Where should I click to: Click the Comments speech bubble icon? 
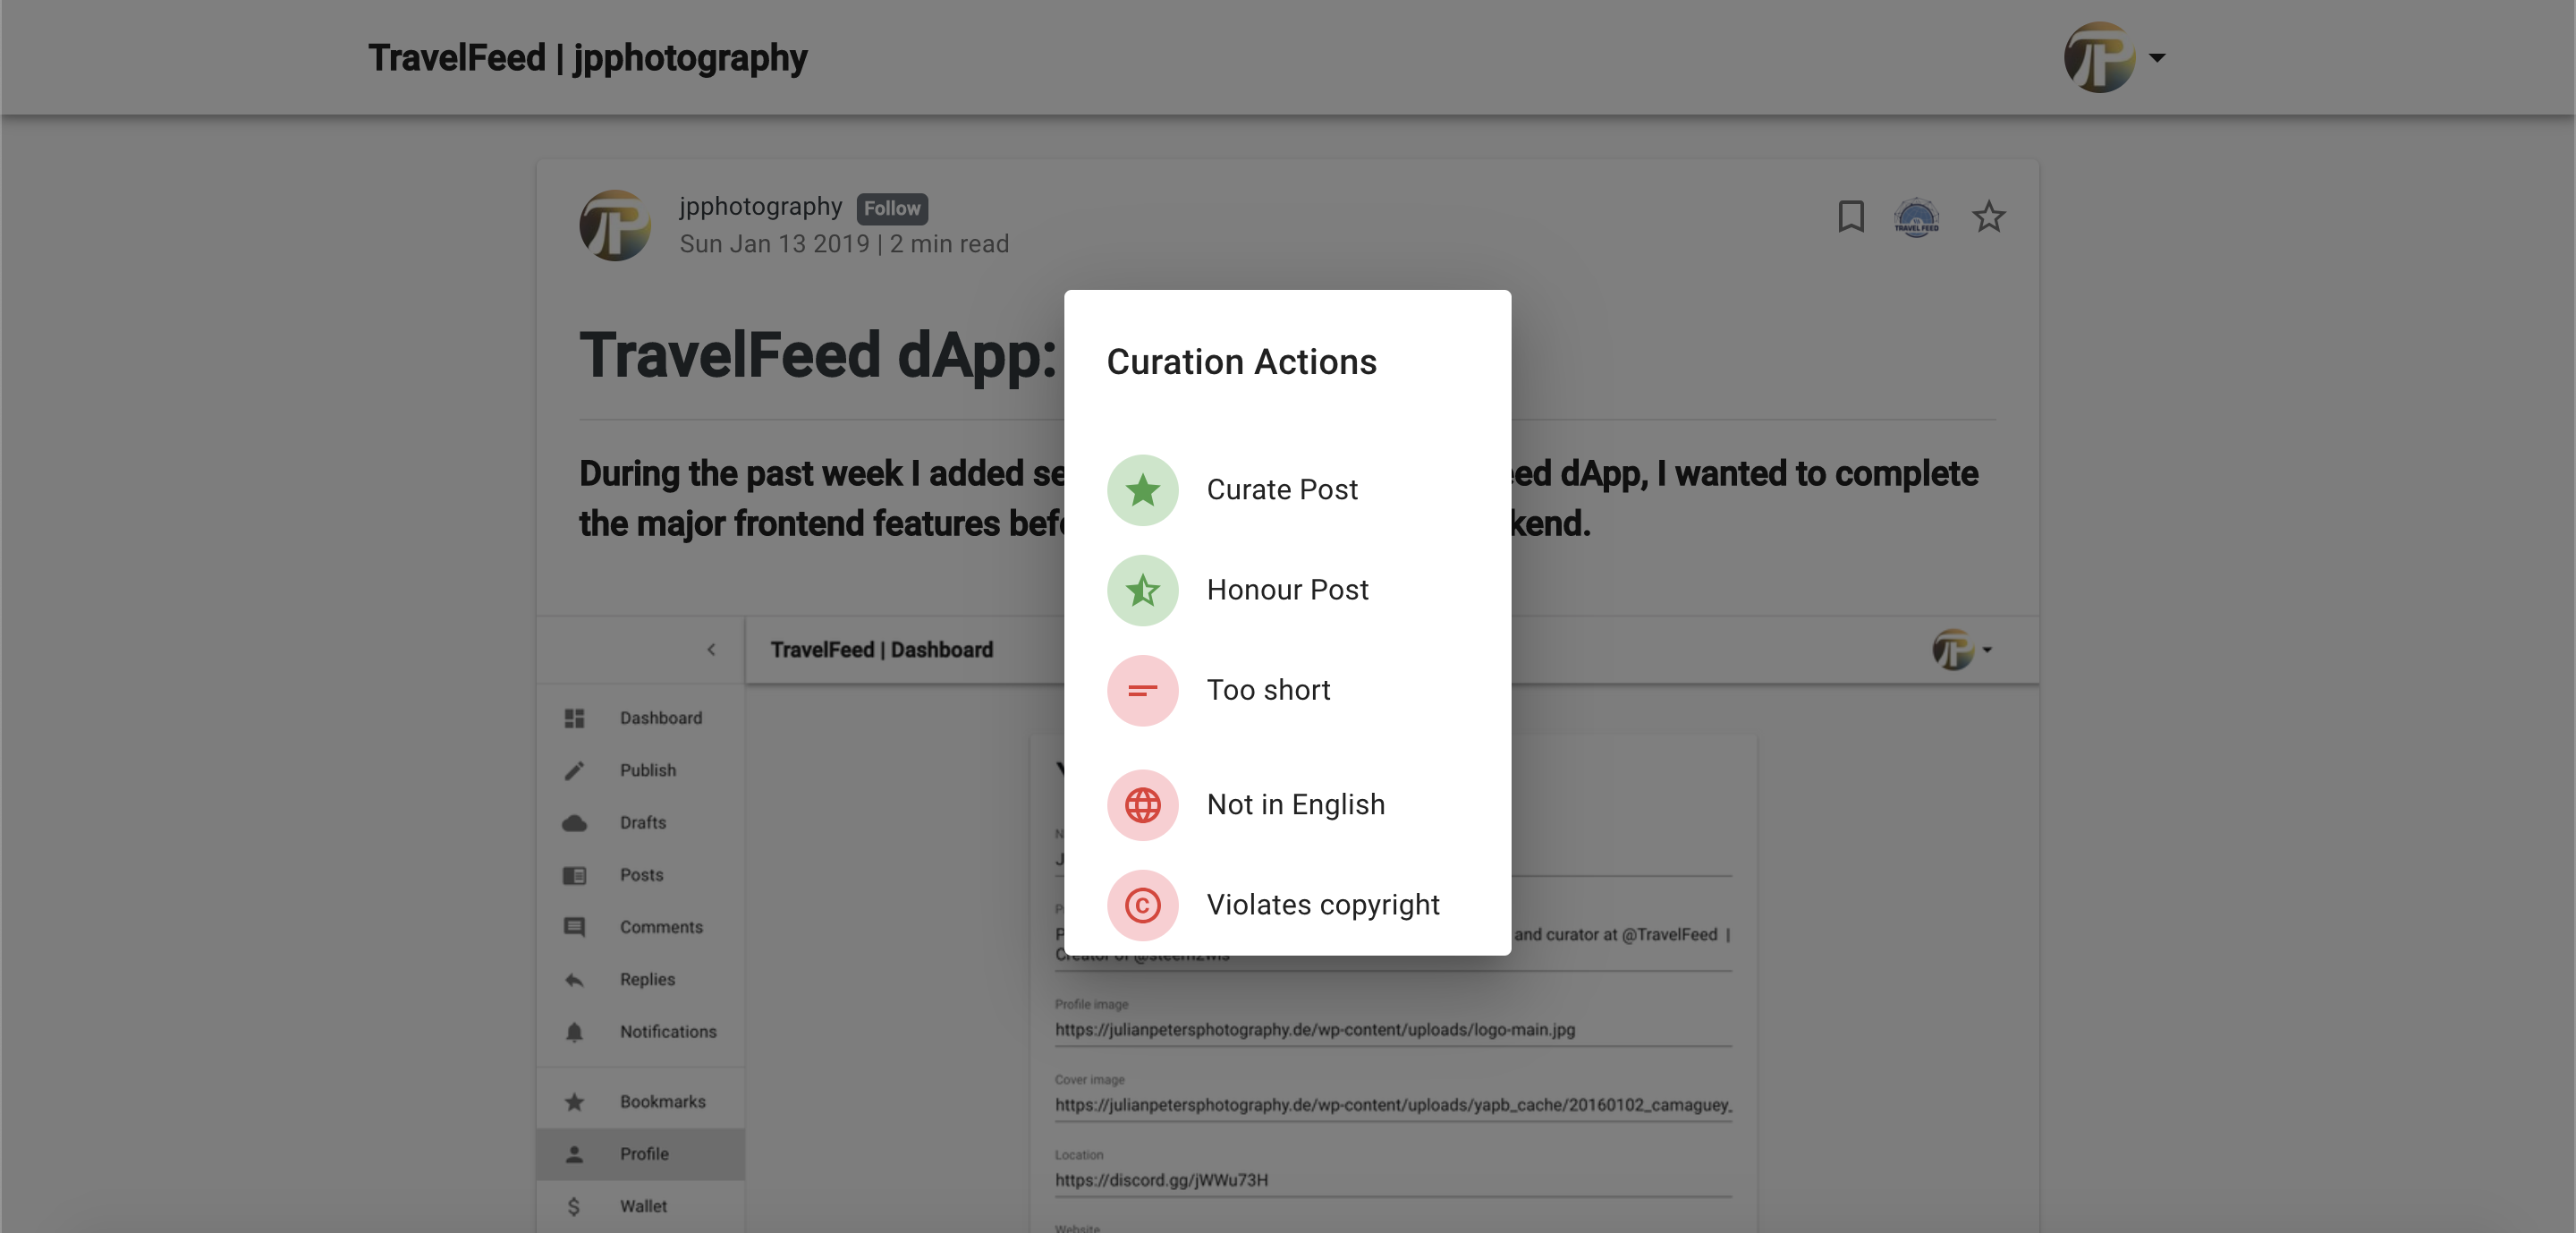574,927
